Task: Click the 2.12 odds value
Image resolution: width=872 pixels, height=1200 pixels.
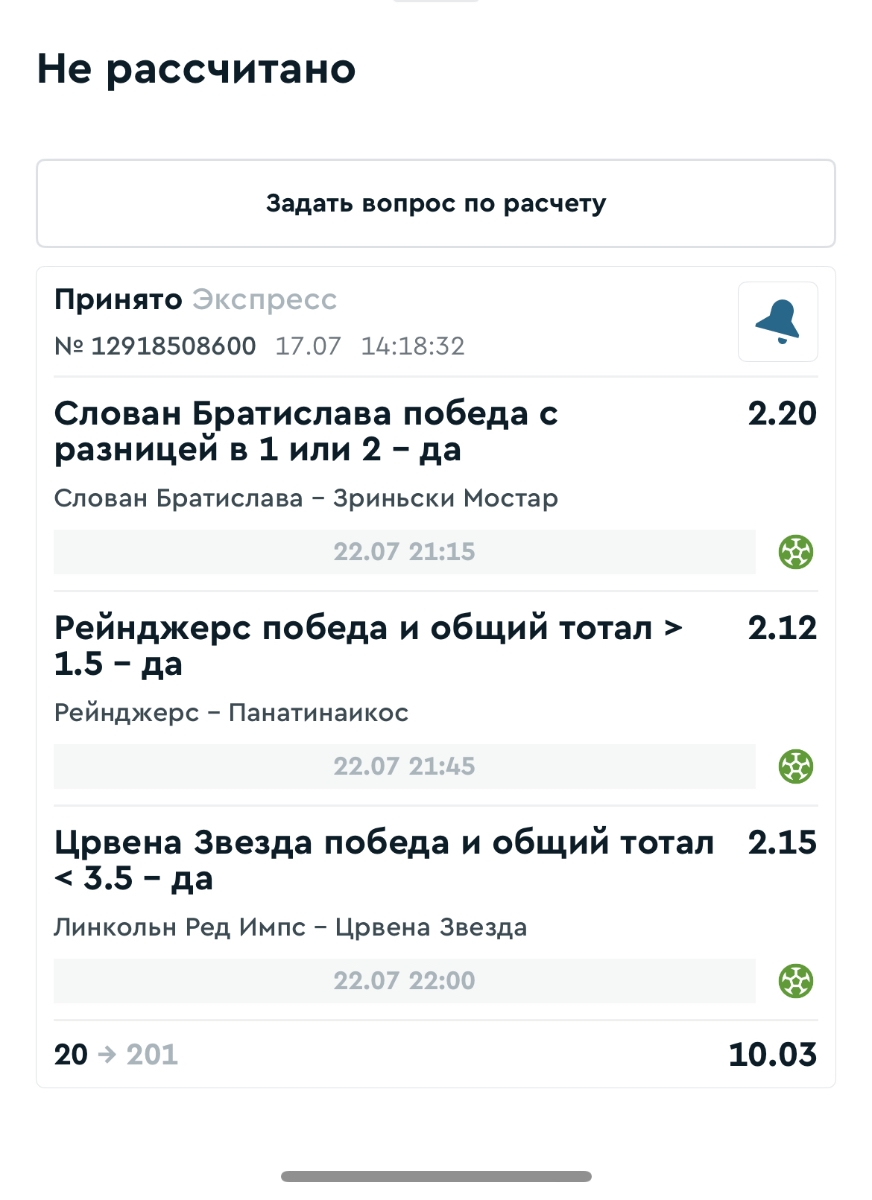Action: click(x=782, y=628)
